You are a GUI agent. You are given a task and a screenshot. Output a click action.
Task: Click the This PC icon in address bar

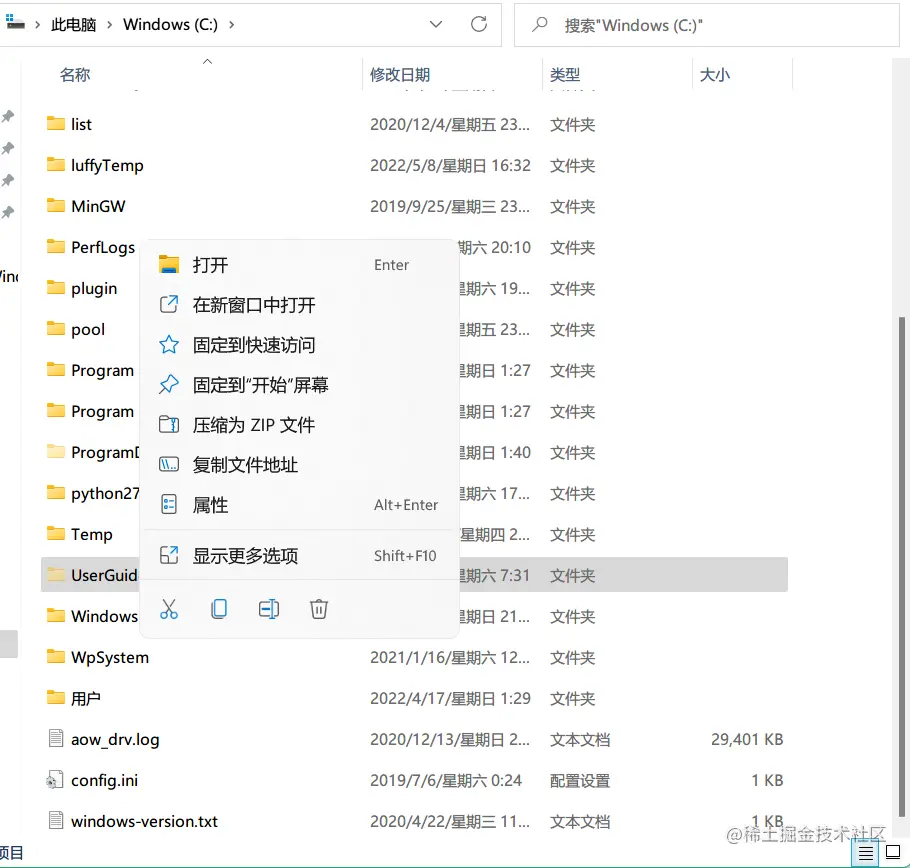15,23
